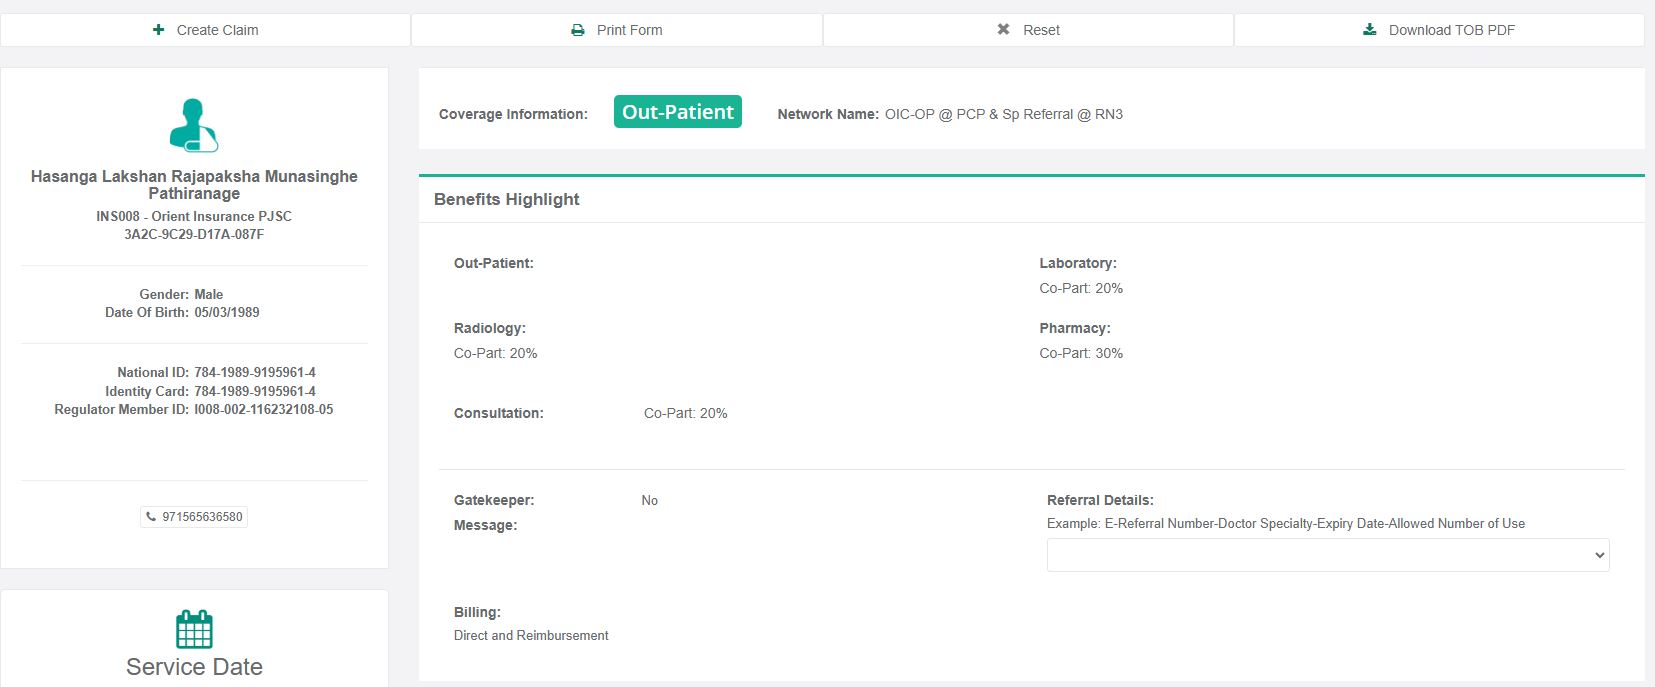
Task: Click the patient name heading
Action: point(194,184)
